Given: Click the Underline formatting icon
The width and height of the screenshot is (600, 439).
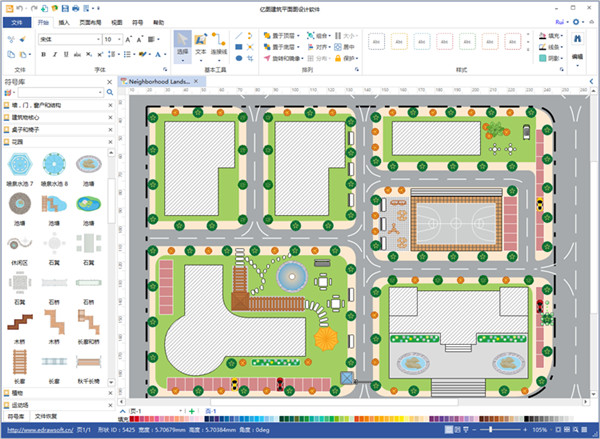Looking at the screenshot, I should tap(68, 55).
